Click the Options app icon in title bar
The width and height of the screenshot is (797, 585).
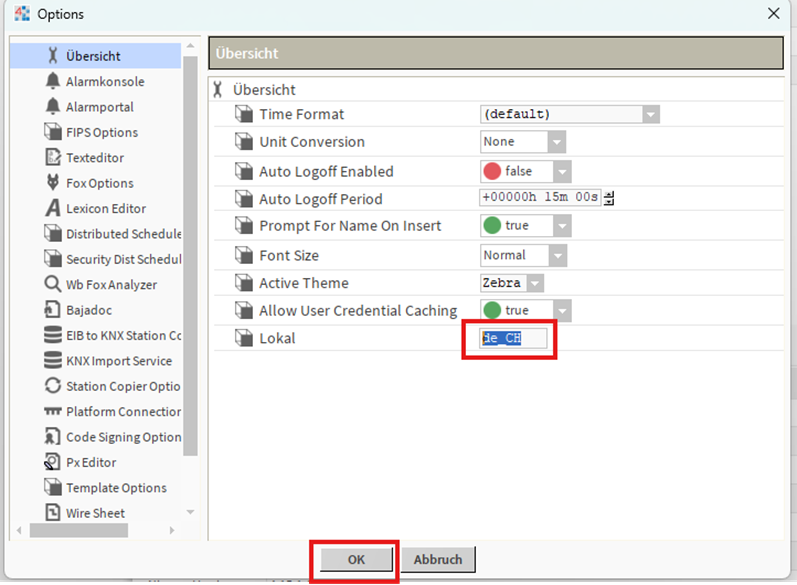tap(22, 13)
